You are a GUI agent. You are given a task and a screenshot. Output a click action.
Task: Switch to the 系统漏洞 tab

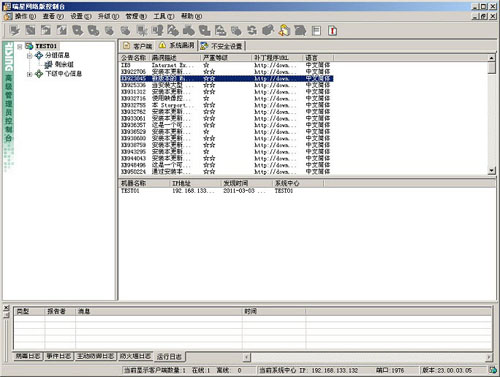[x=176, y=45]
